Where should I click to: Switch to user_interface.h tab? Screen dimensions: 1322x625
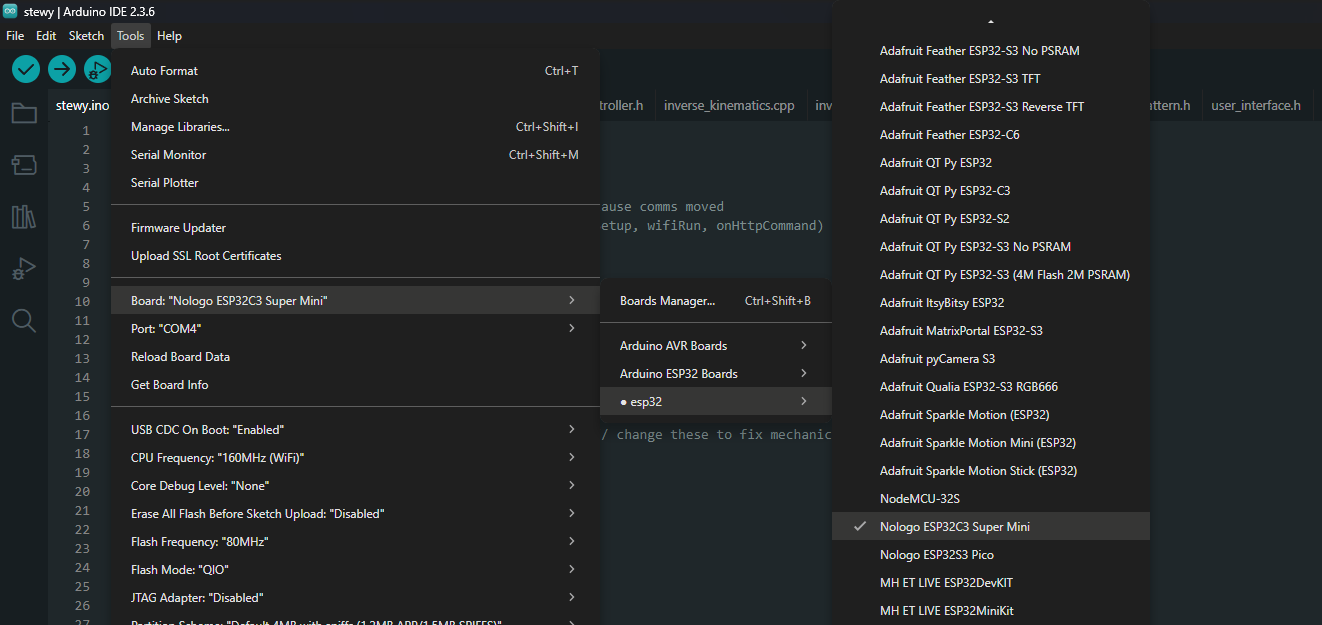(x=1256, y=105)
